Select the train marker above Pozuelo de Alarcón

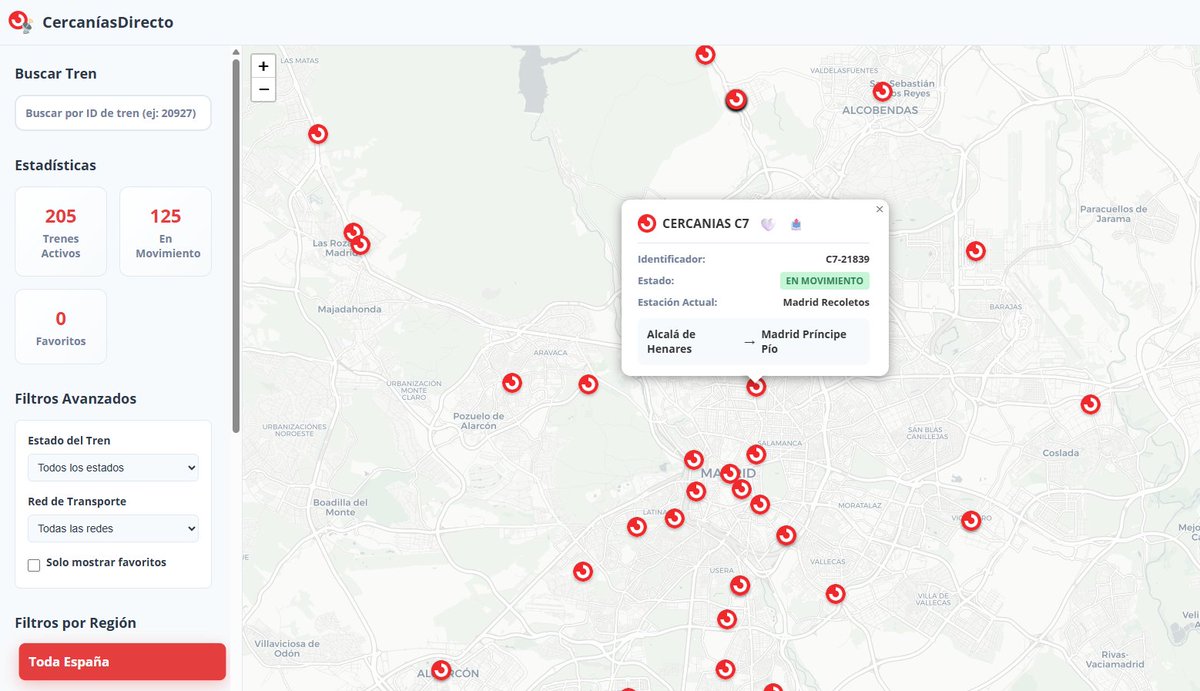coord(511,383)
